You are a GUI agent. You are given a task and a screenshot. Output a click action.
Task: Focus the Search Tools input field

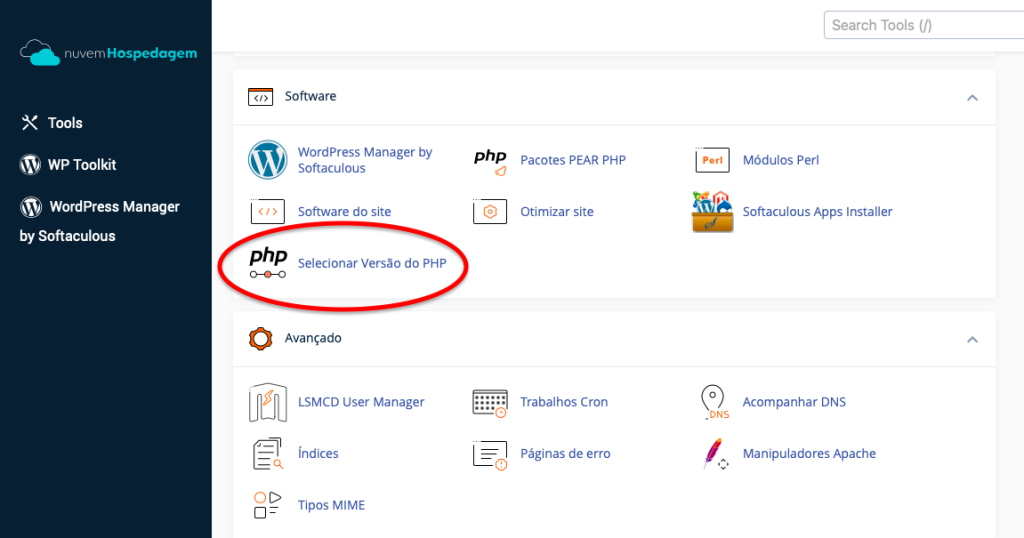[923, 25]
